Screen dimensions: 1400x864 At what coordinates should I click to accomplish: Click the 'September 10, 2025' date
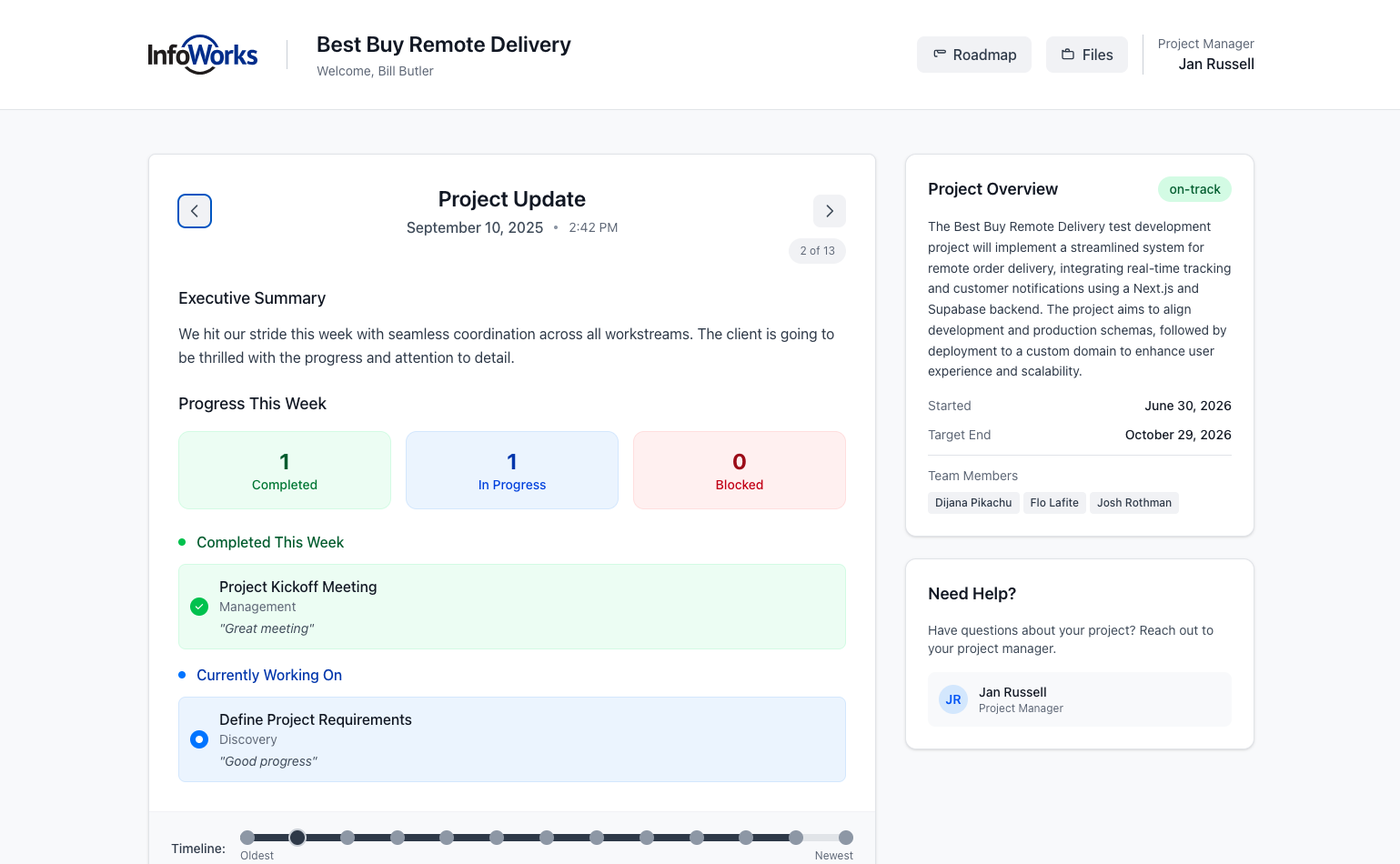[475, 228]
